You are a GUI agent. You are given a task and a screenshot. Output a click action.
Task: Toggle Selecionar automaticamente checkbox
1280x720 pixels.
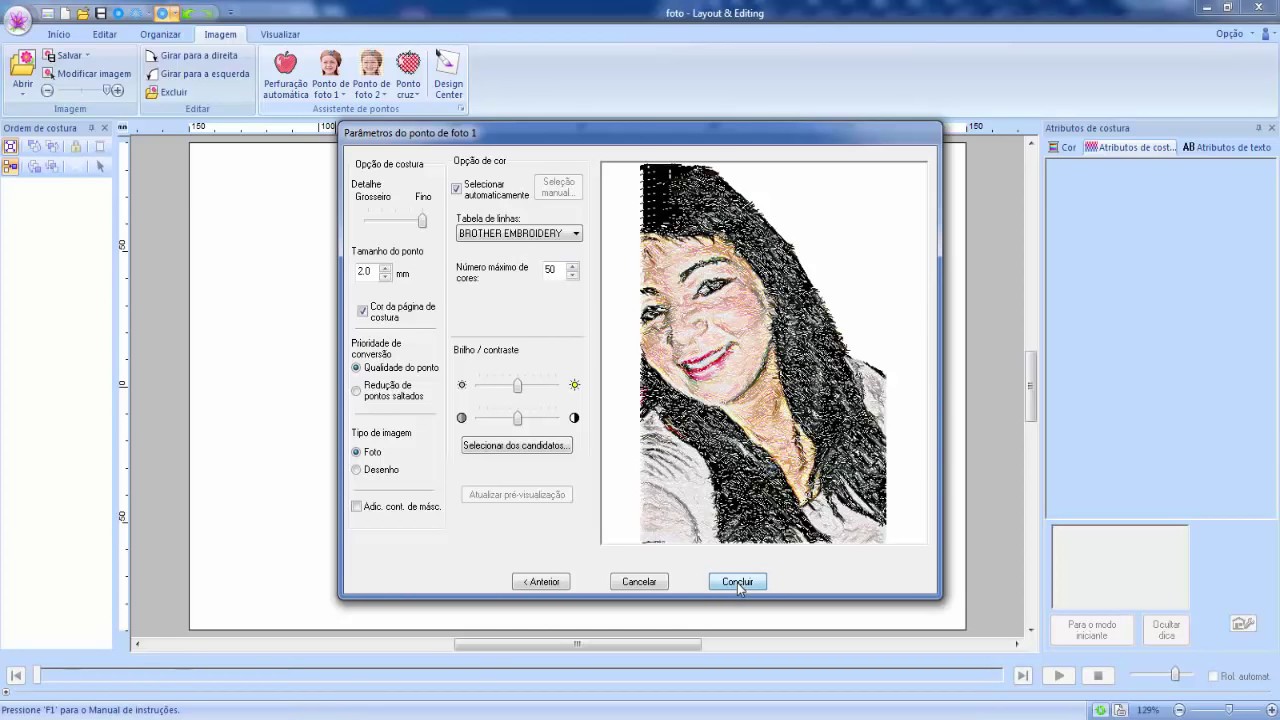[x=457, y=189]
